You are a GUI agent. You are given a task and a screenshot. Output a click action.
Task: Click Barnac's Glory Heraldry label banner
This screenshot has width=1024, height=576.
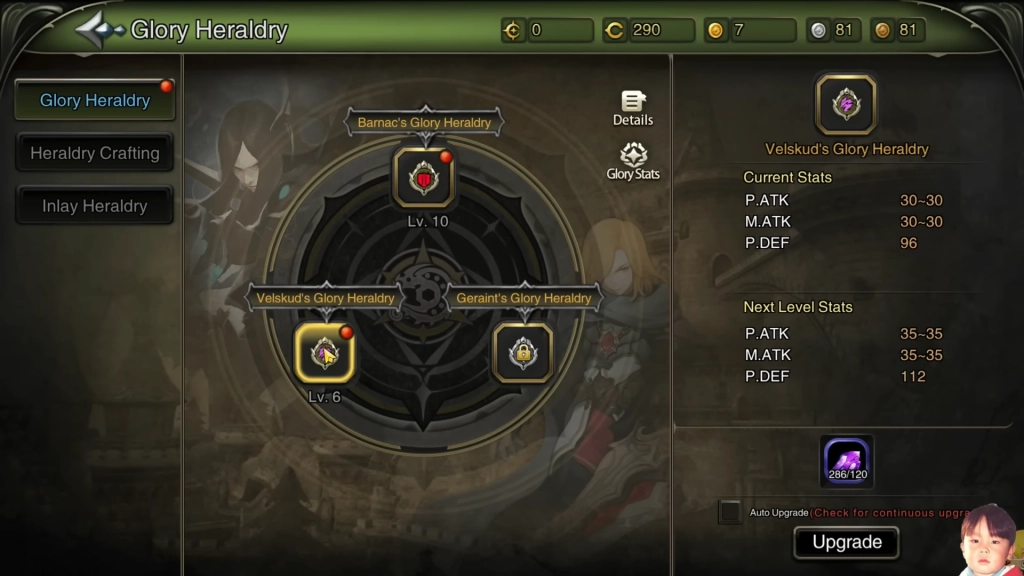pyautogui.click(x=424, y=123)
